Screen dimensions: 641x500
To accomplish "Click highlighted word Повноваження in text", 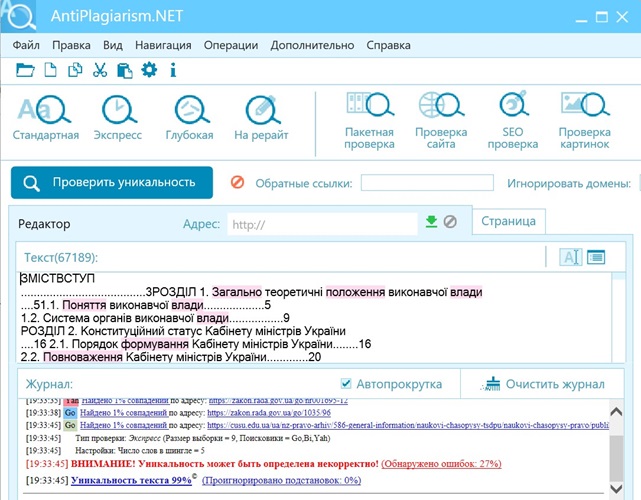I will [x=83, y=357].
